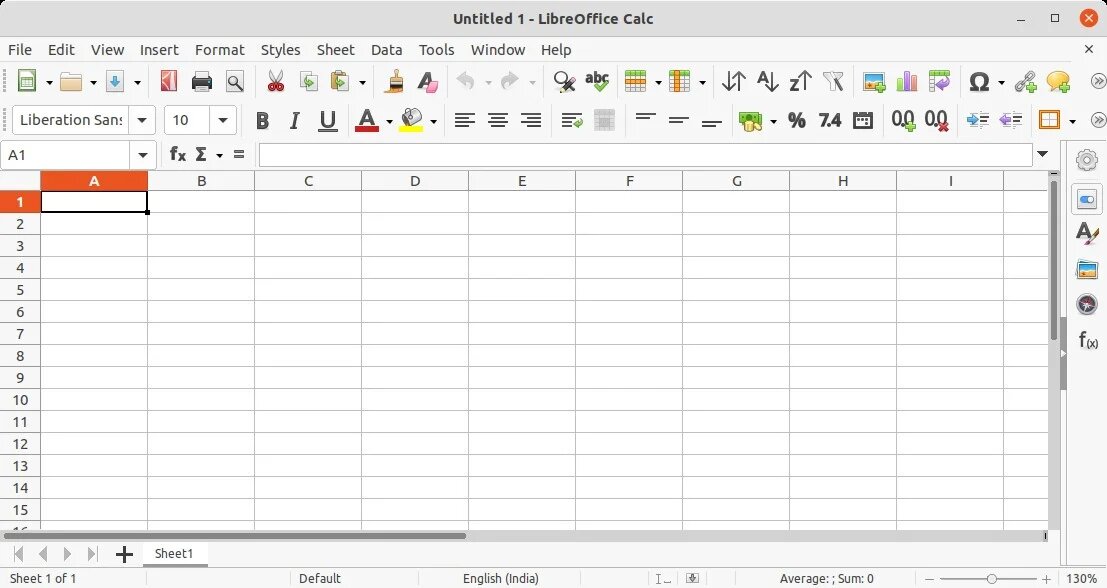Open Find & Replace
Screen dimensions: 1107x588
click(564, 81)
